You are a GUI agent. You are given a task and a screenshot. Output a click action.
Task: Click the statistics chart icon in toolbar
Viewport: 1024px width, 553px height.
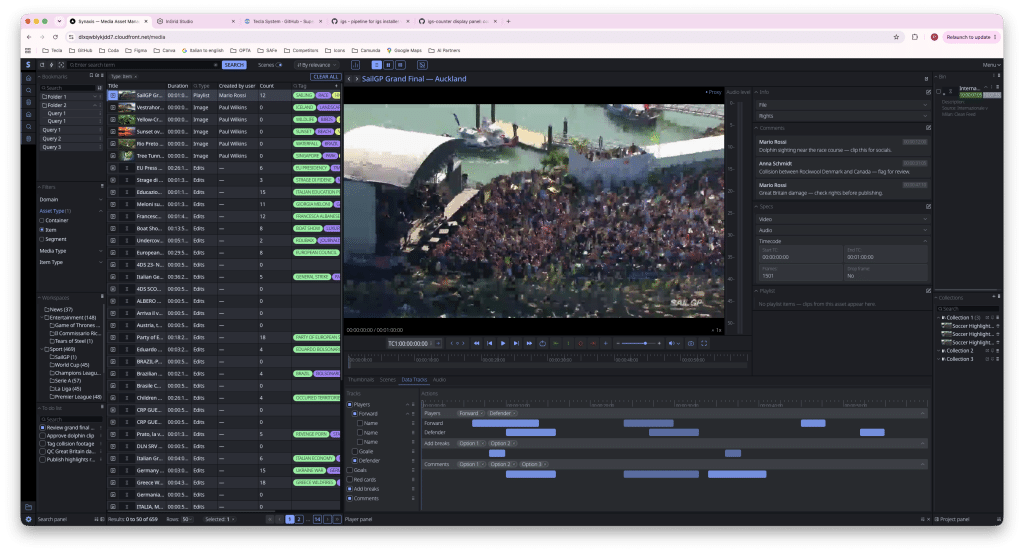[355, 65]
